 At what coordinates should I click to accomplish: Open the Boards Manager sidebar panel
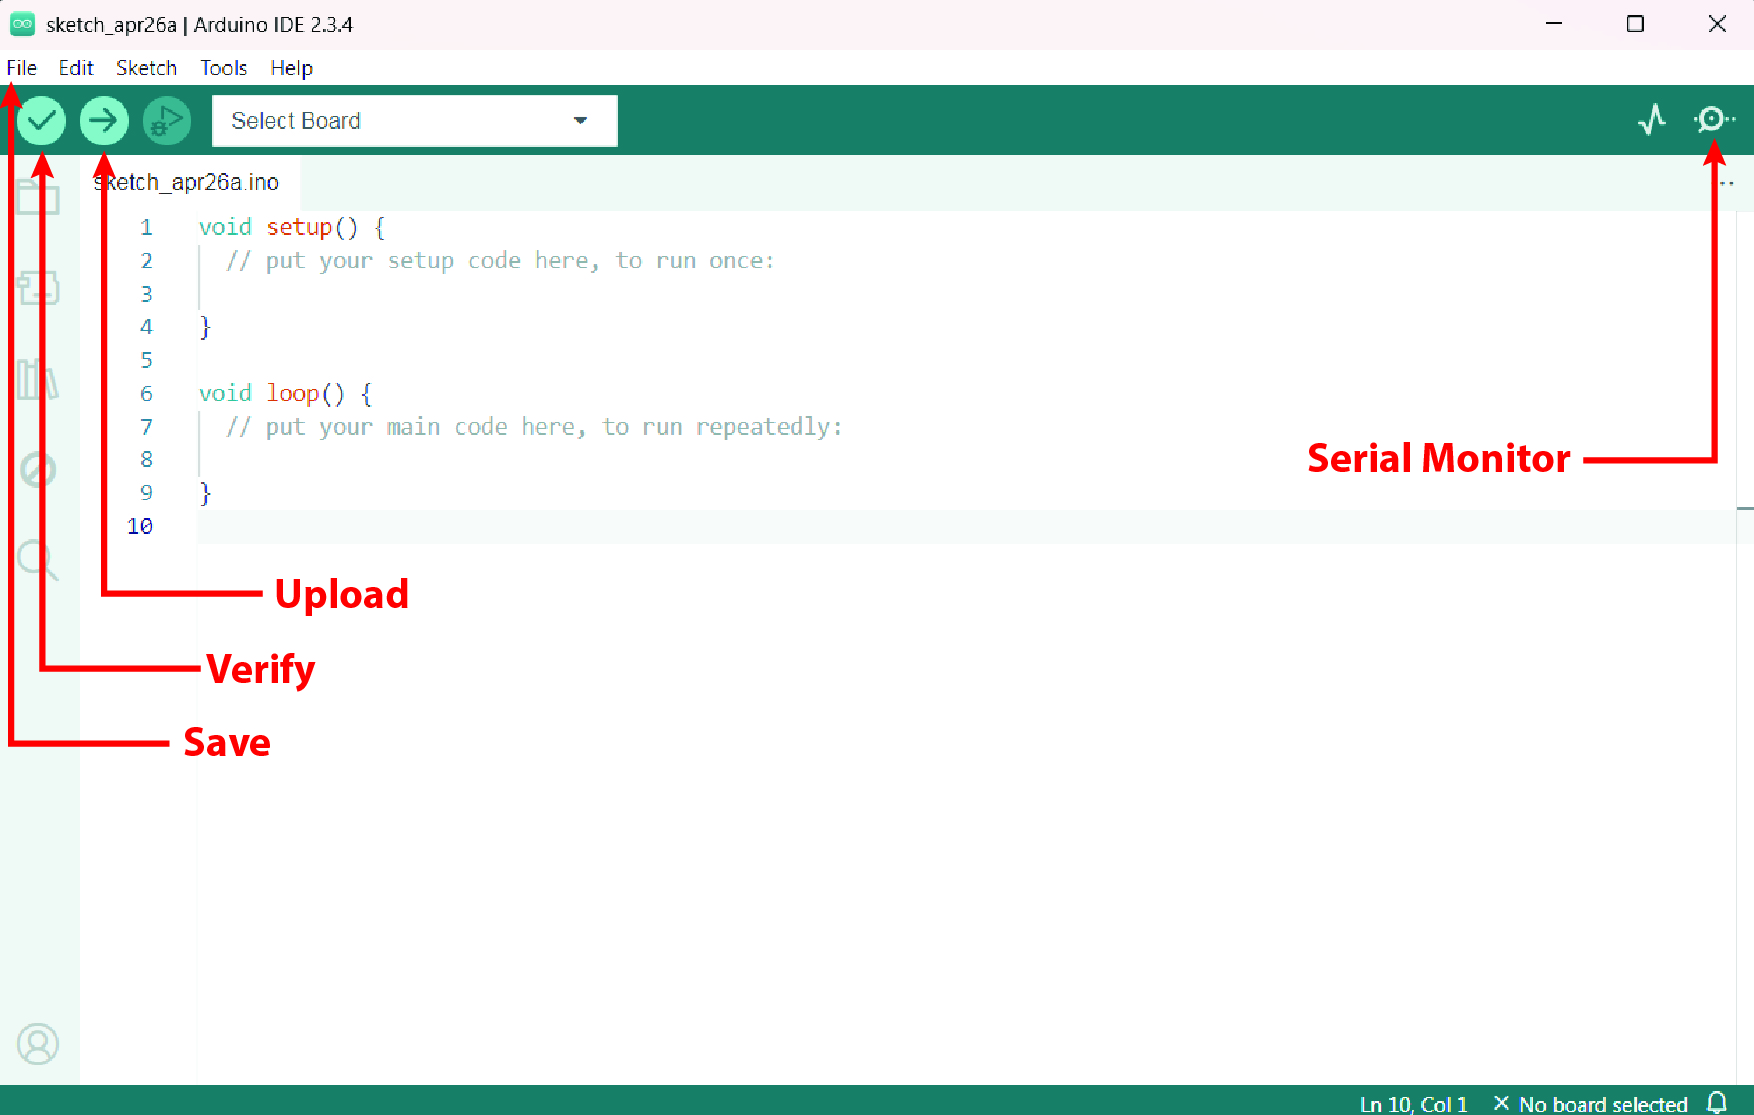tap(38, 288)
